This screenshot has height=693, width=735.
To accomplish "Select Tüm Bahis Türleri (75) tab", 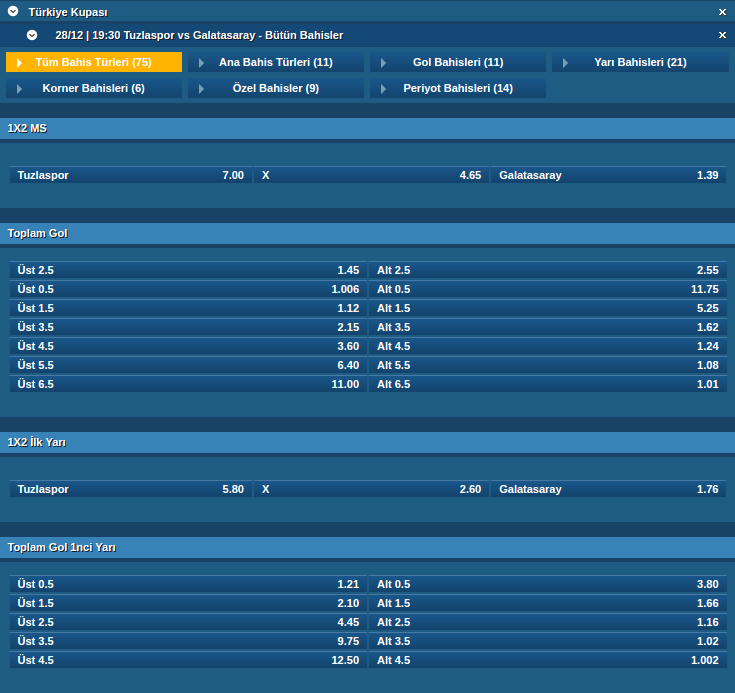I will pyautogui.click(x=94, y=62).
